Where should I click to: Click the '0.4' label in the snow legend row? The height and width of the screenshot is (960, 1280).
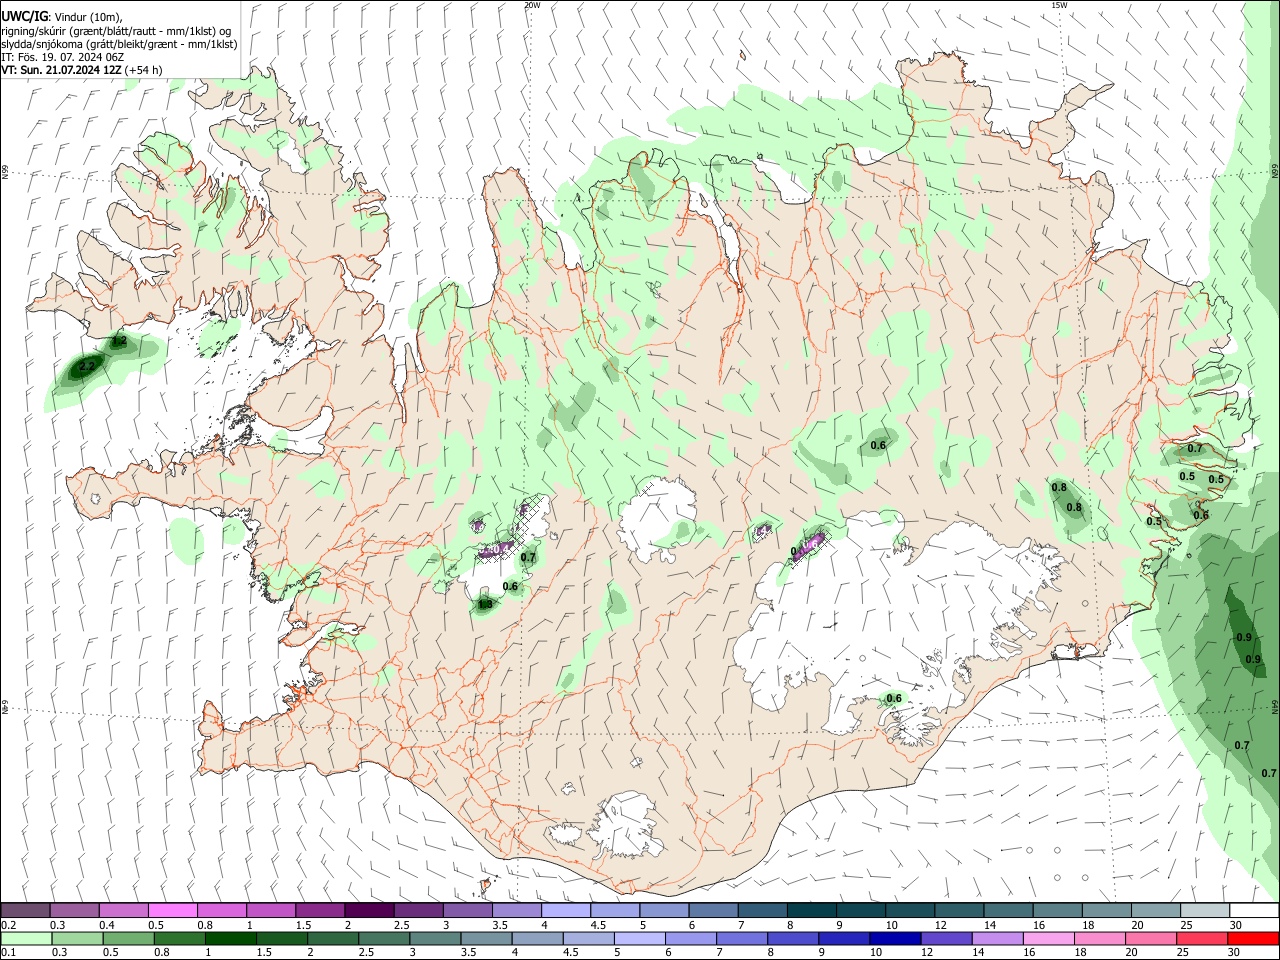pyautogui.click(x=107, y=925)
